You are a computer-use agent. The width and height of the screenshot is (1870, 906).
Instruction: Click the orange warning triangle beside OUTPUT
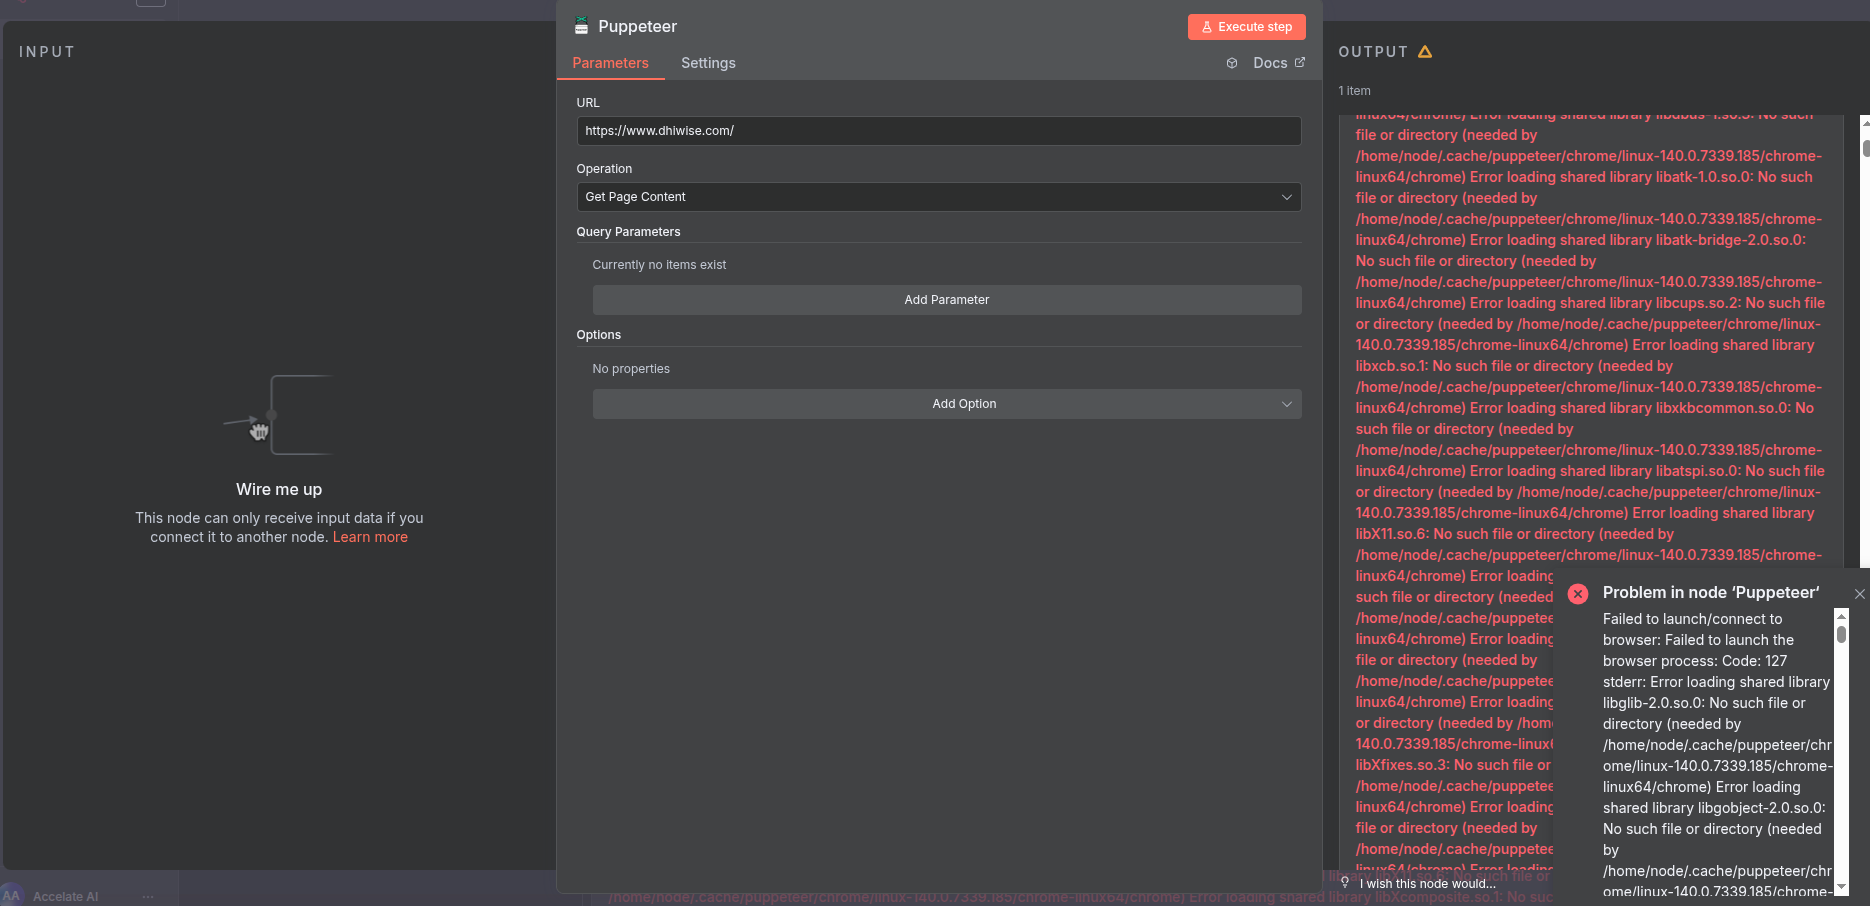[x=1425, y=52]
